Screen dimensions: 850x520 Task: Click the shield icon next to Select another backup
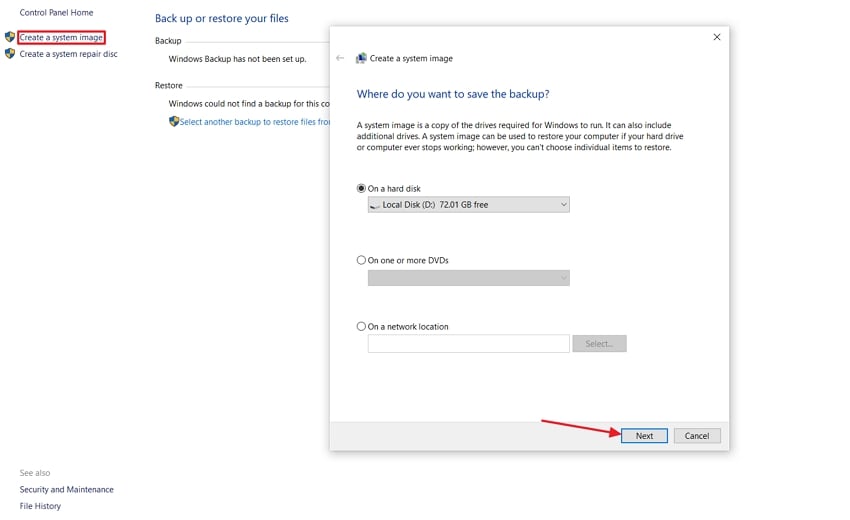(173, 121)
